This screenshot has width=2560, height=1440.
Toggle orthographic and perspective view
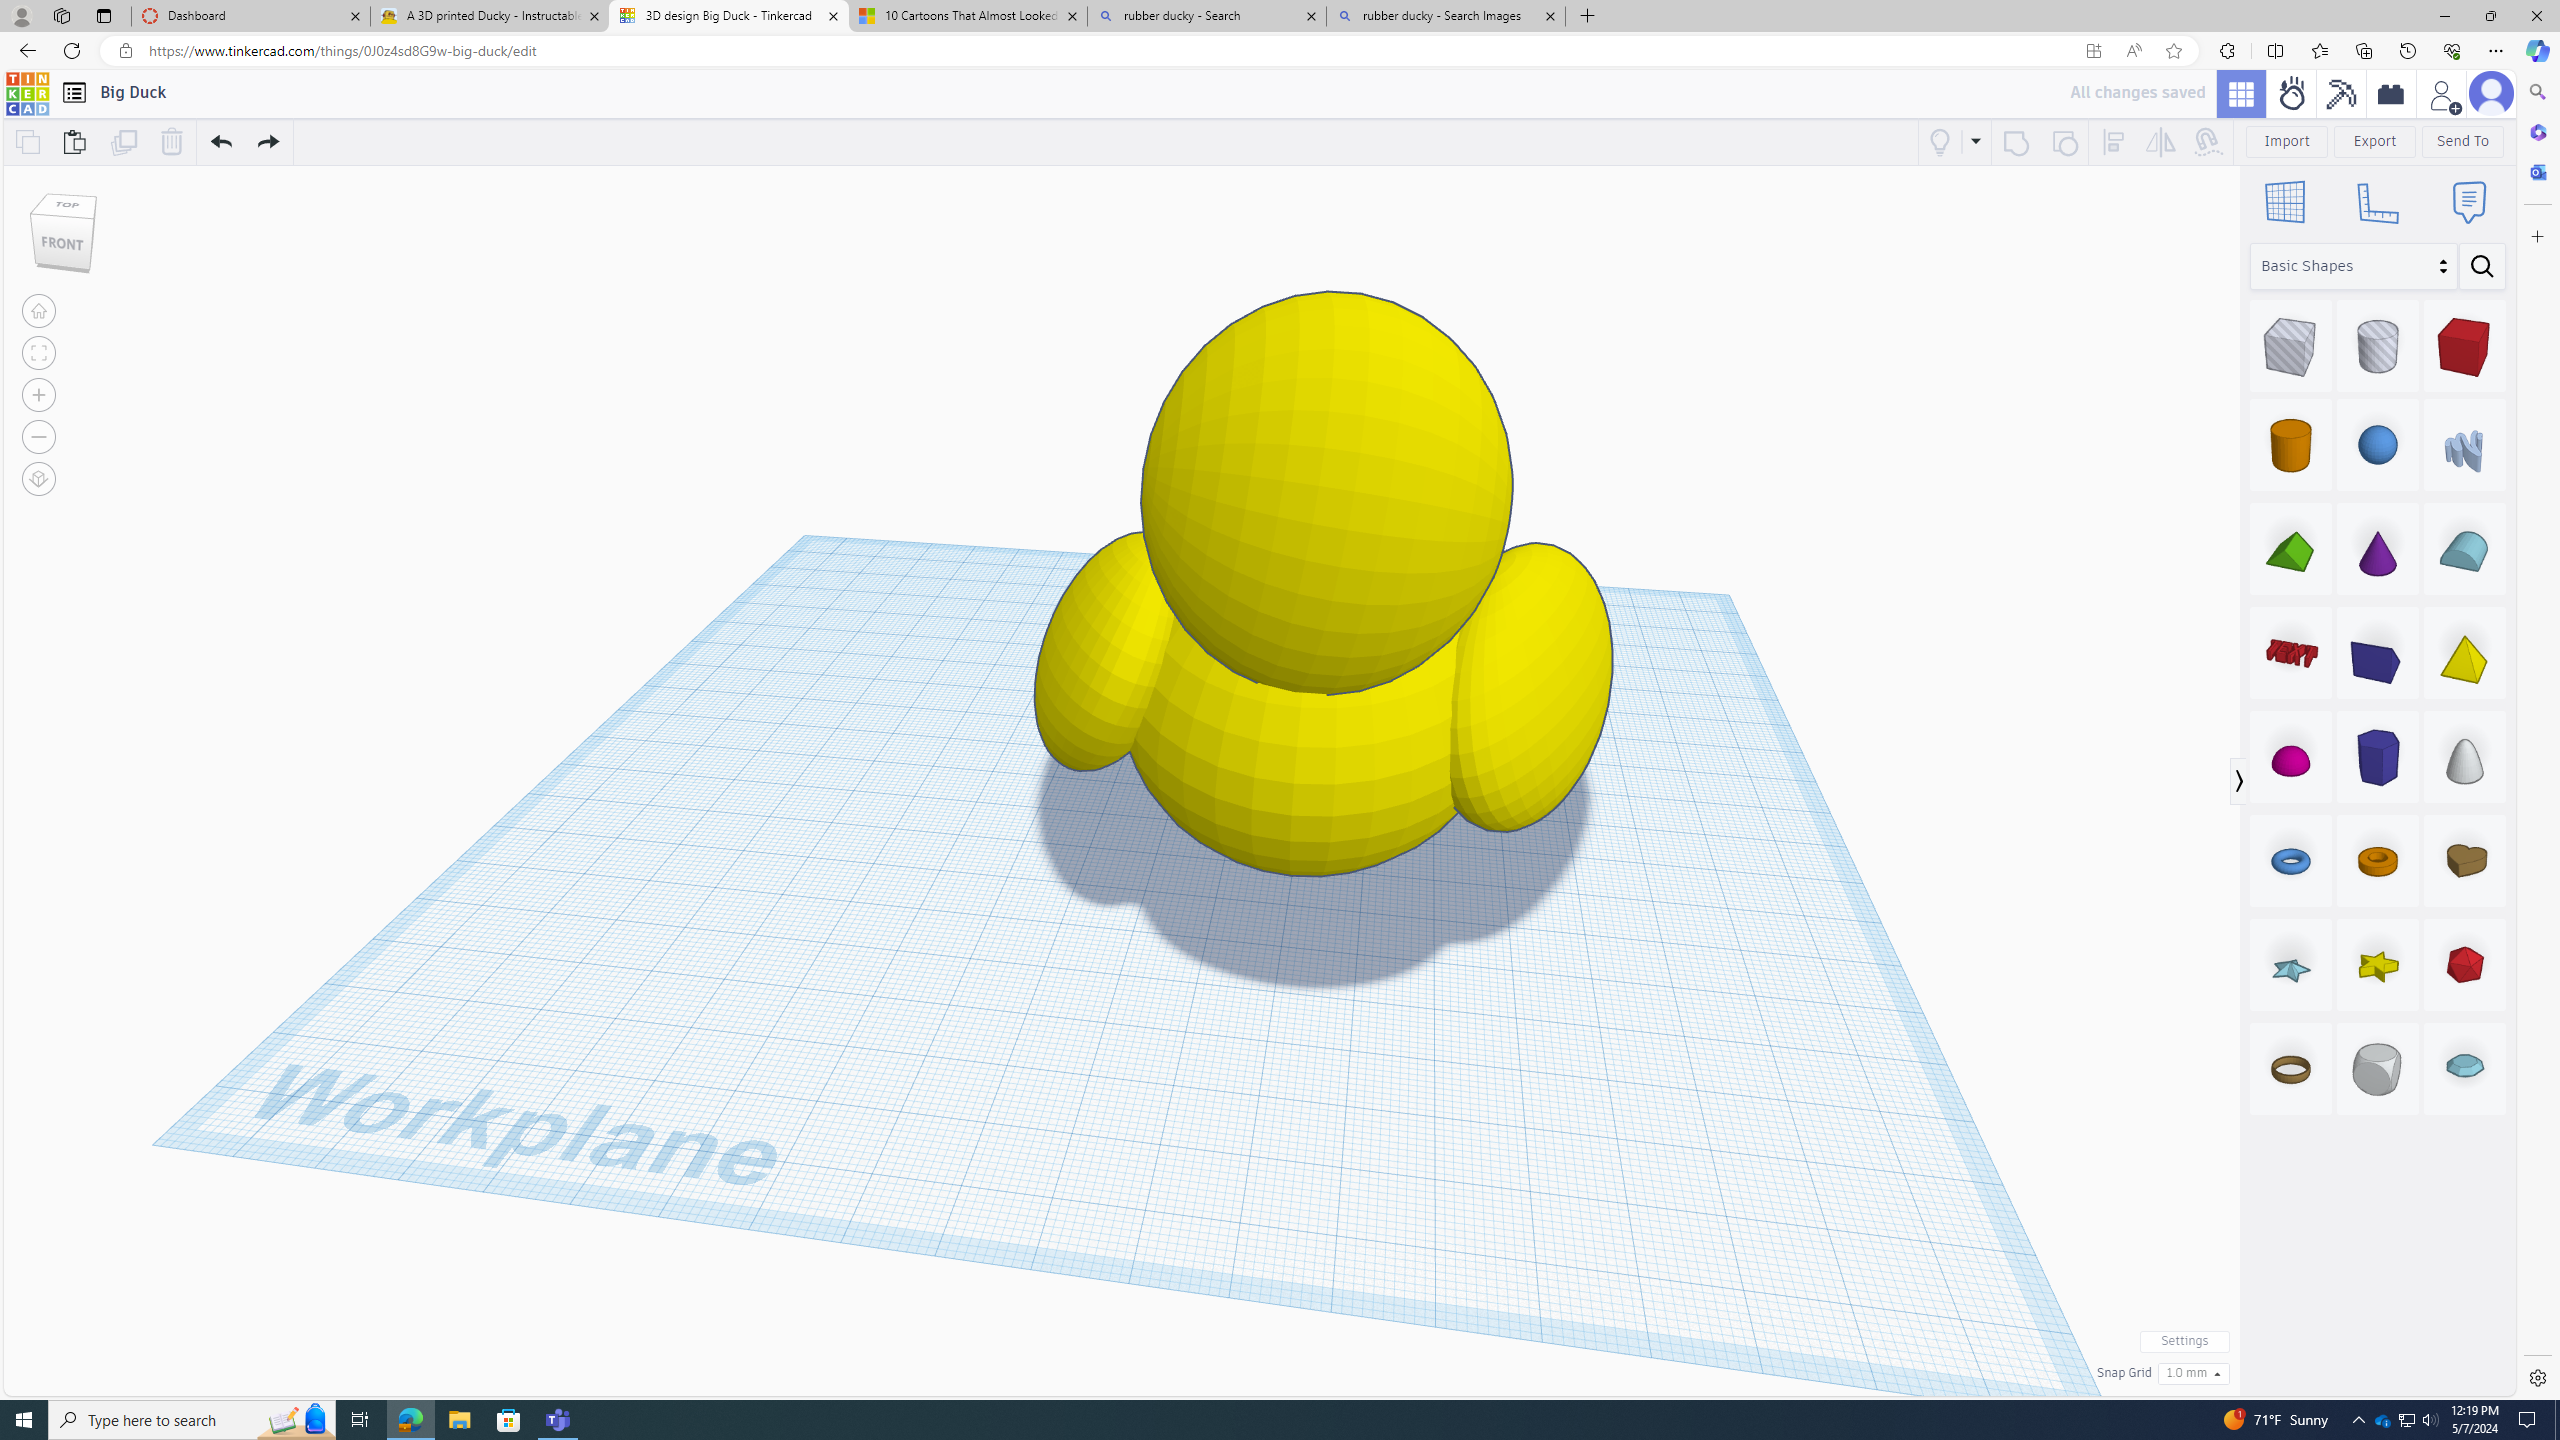pyautogui.click(x=39, y=479)
